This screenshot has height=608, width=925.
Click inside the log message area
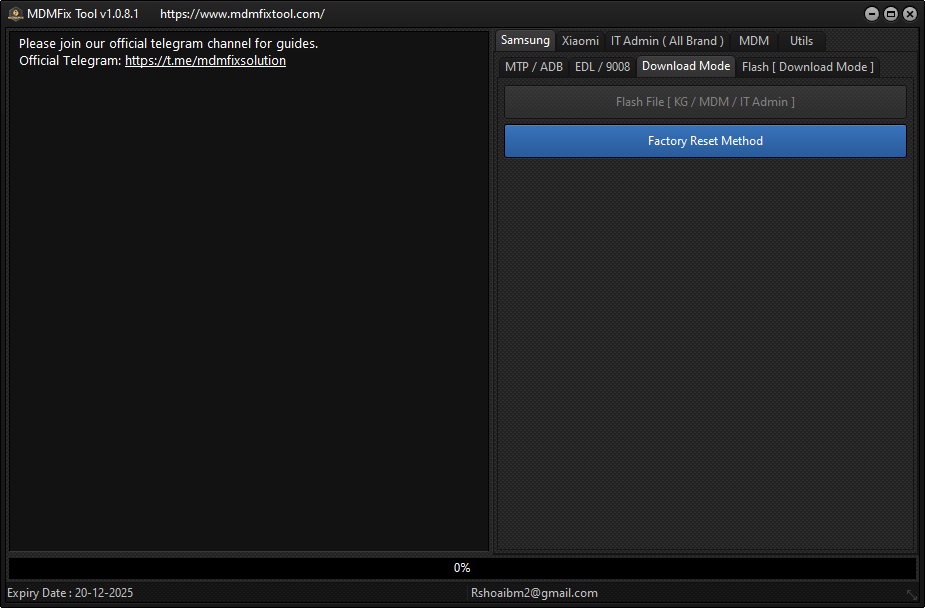(247, 300)
